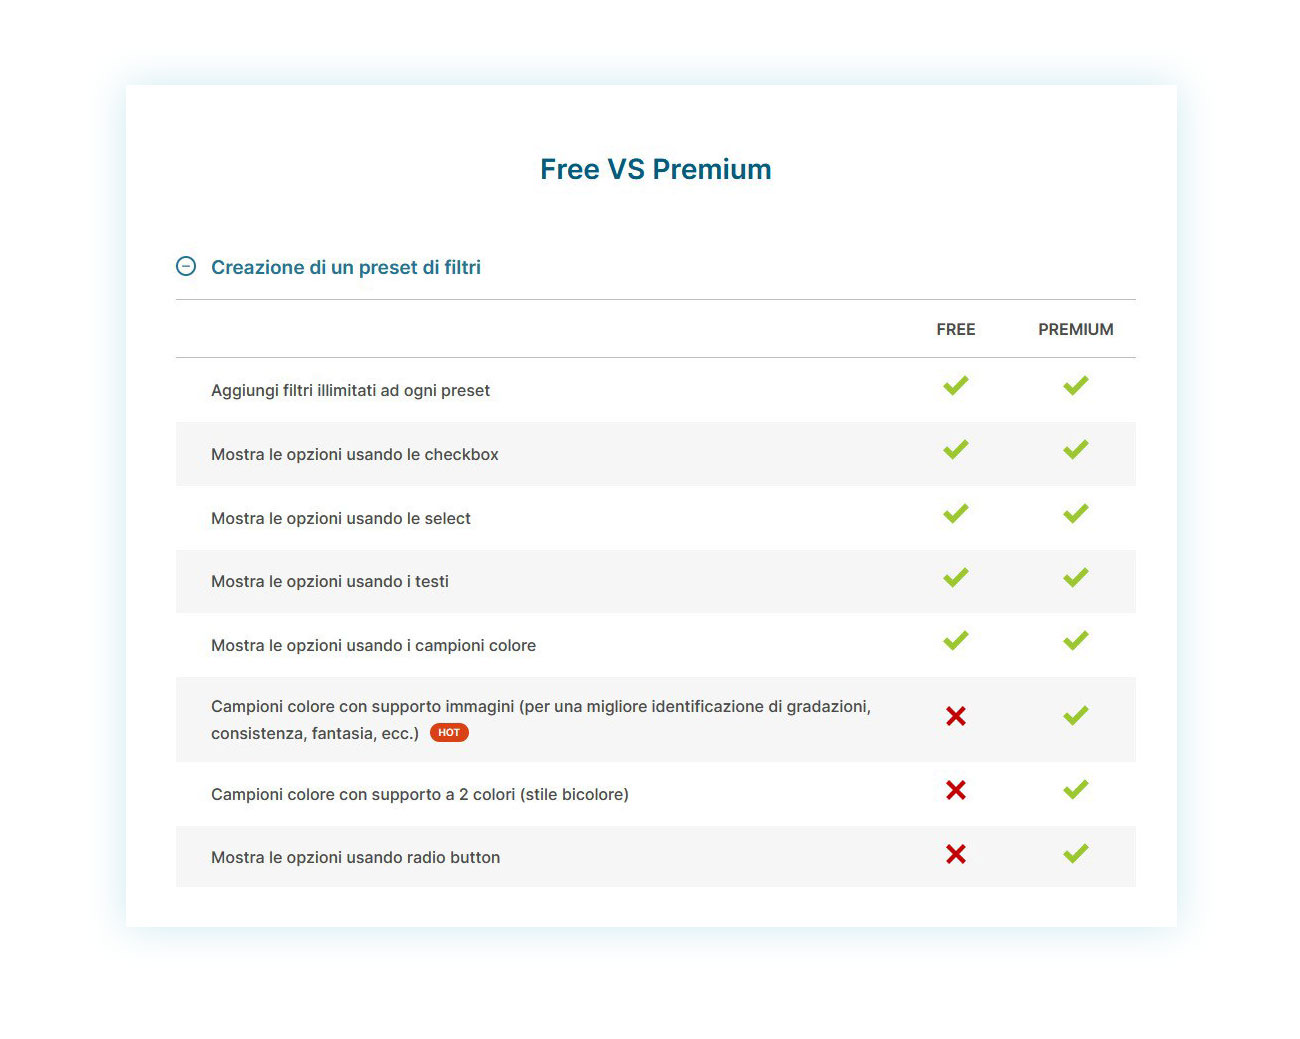Select 'Mostra le opzioni usando le checkbox' text
The image size is (1300, 1039).
coord(355,454)
